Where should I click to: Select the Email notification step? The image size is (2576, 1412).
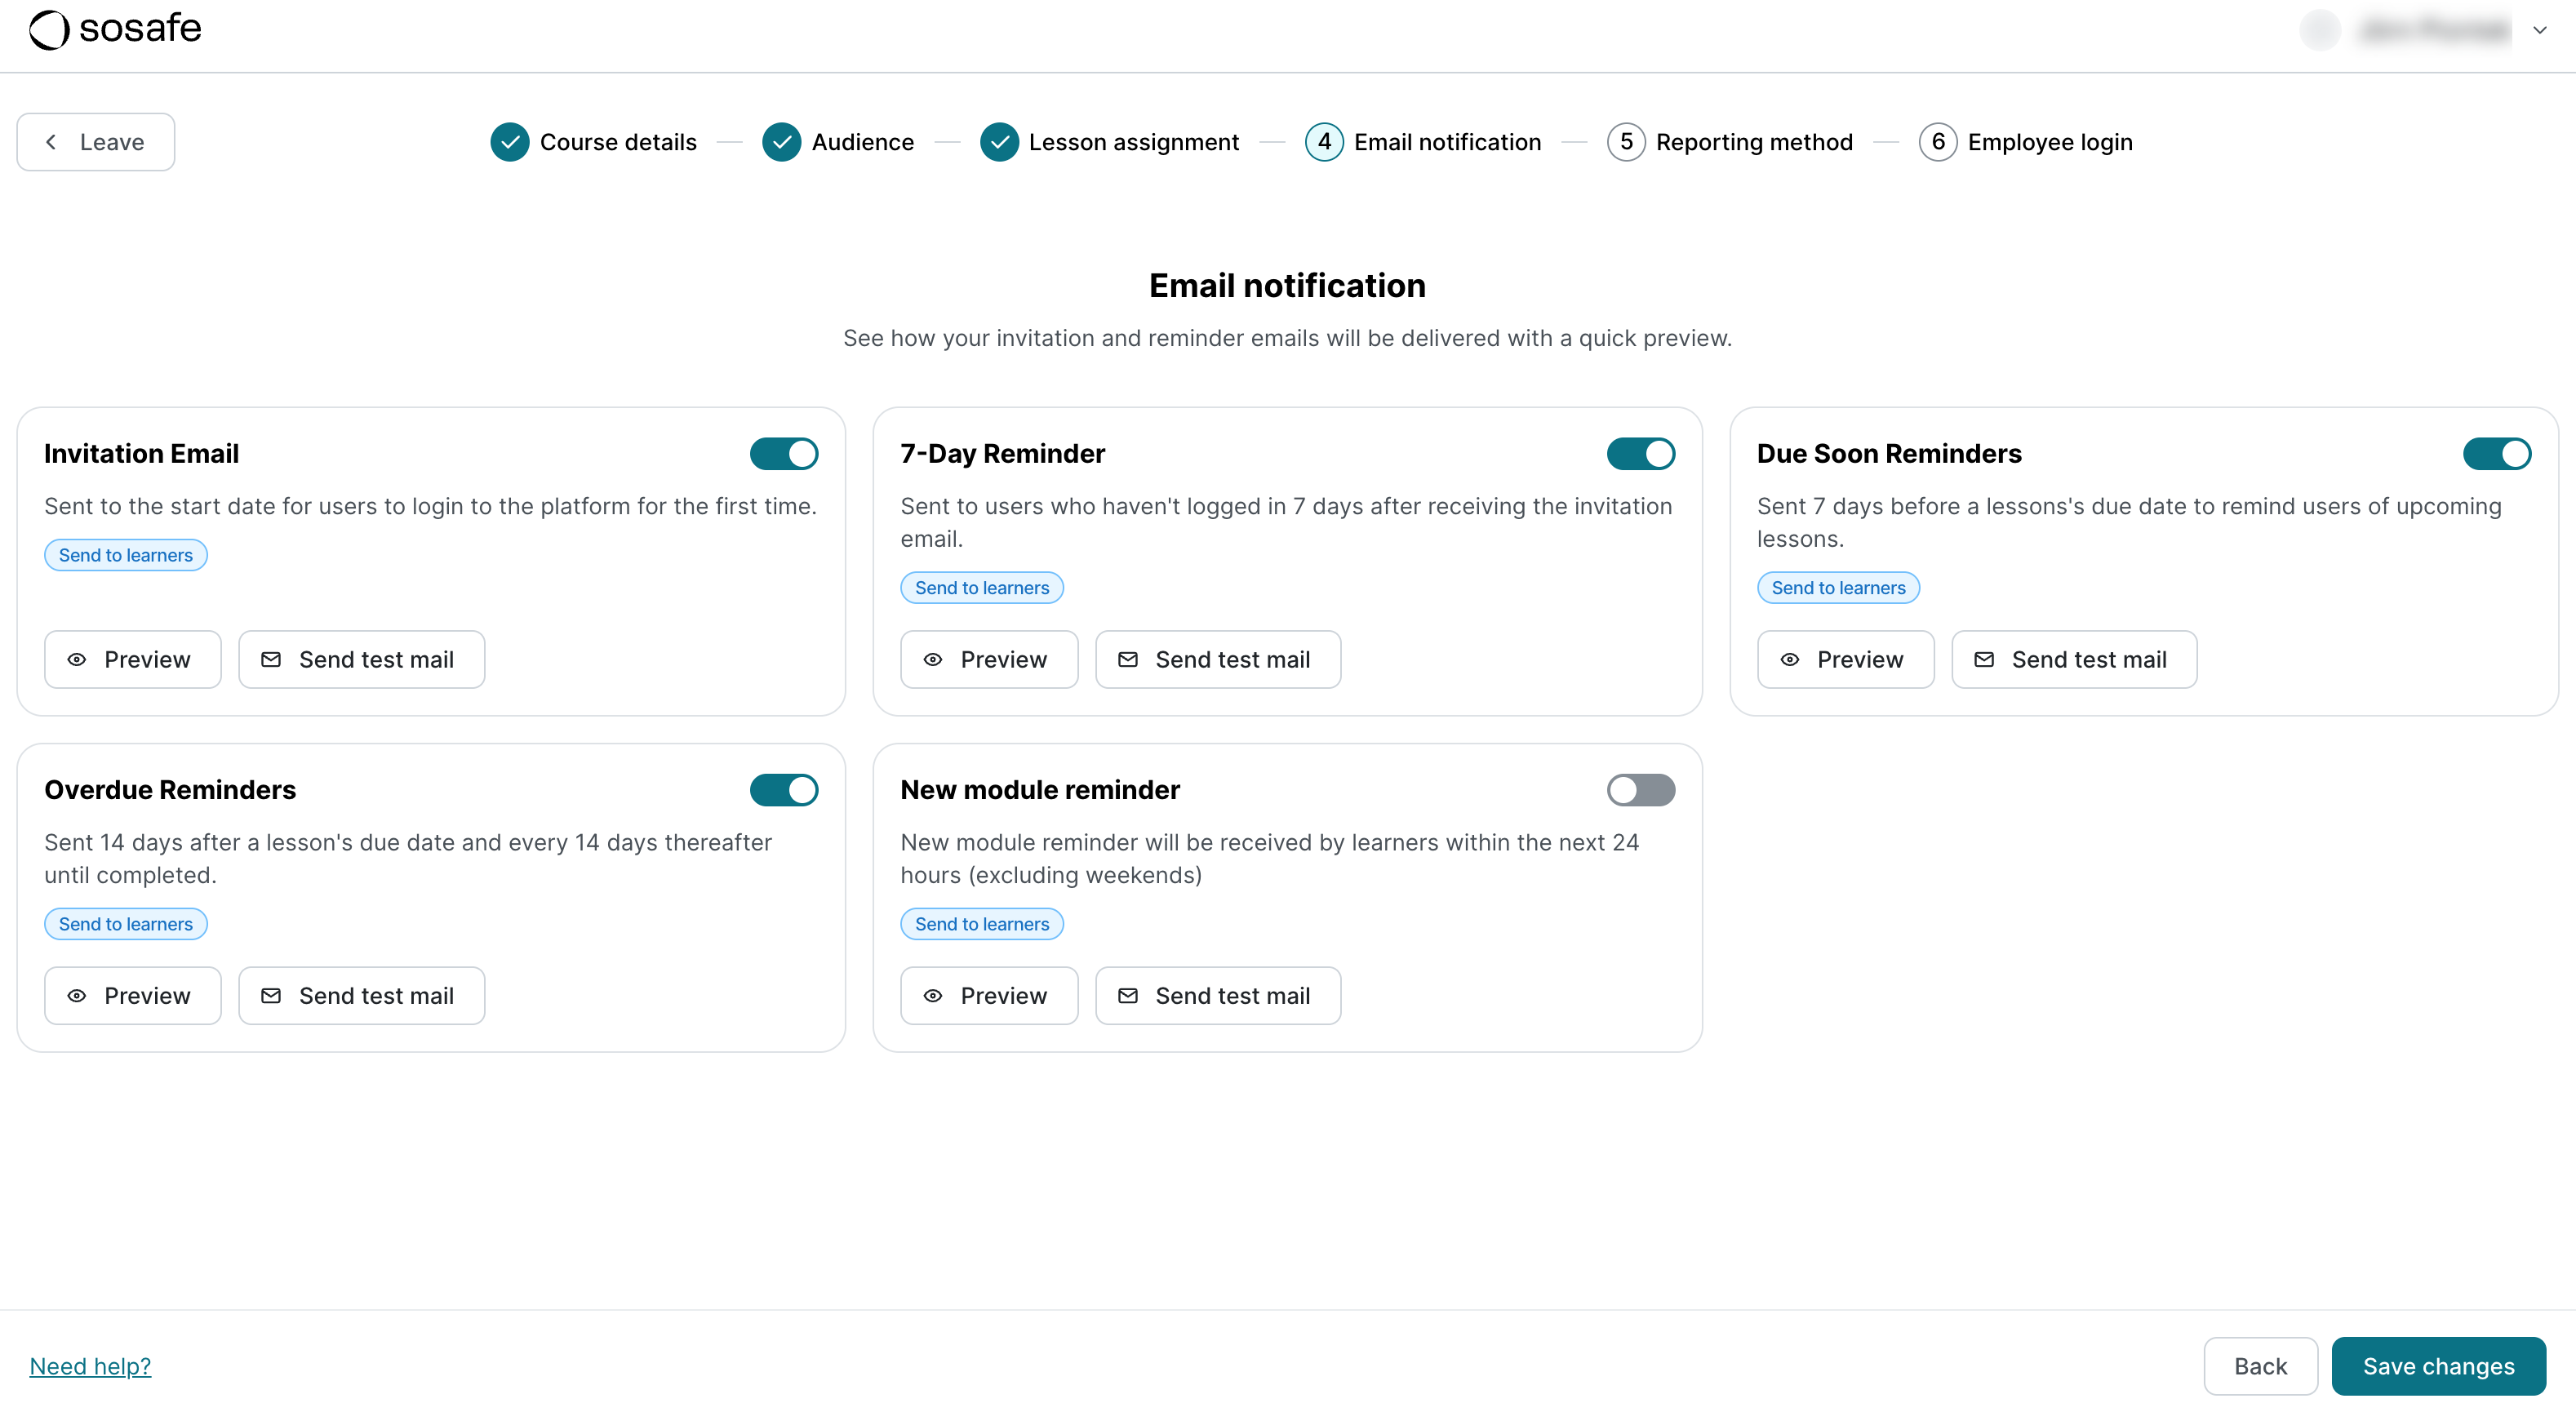coord(1423,142)
